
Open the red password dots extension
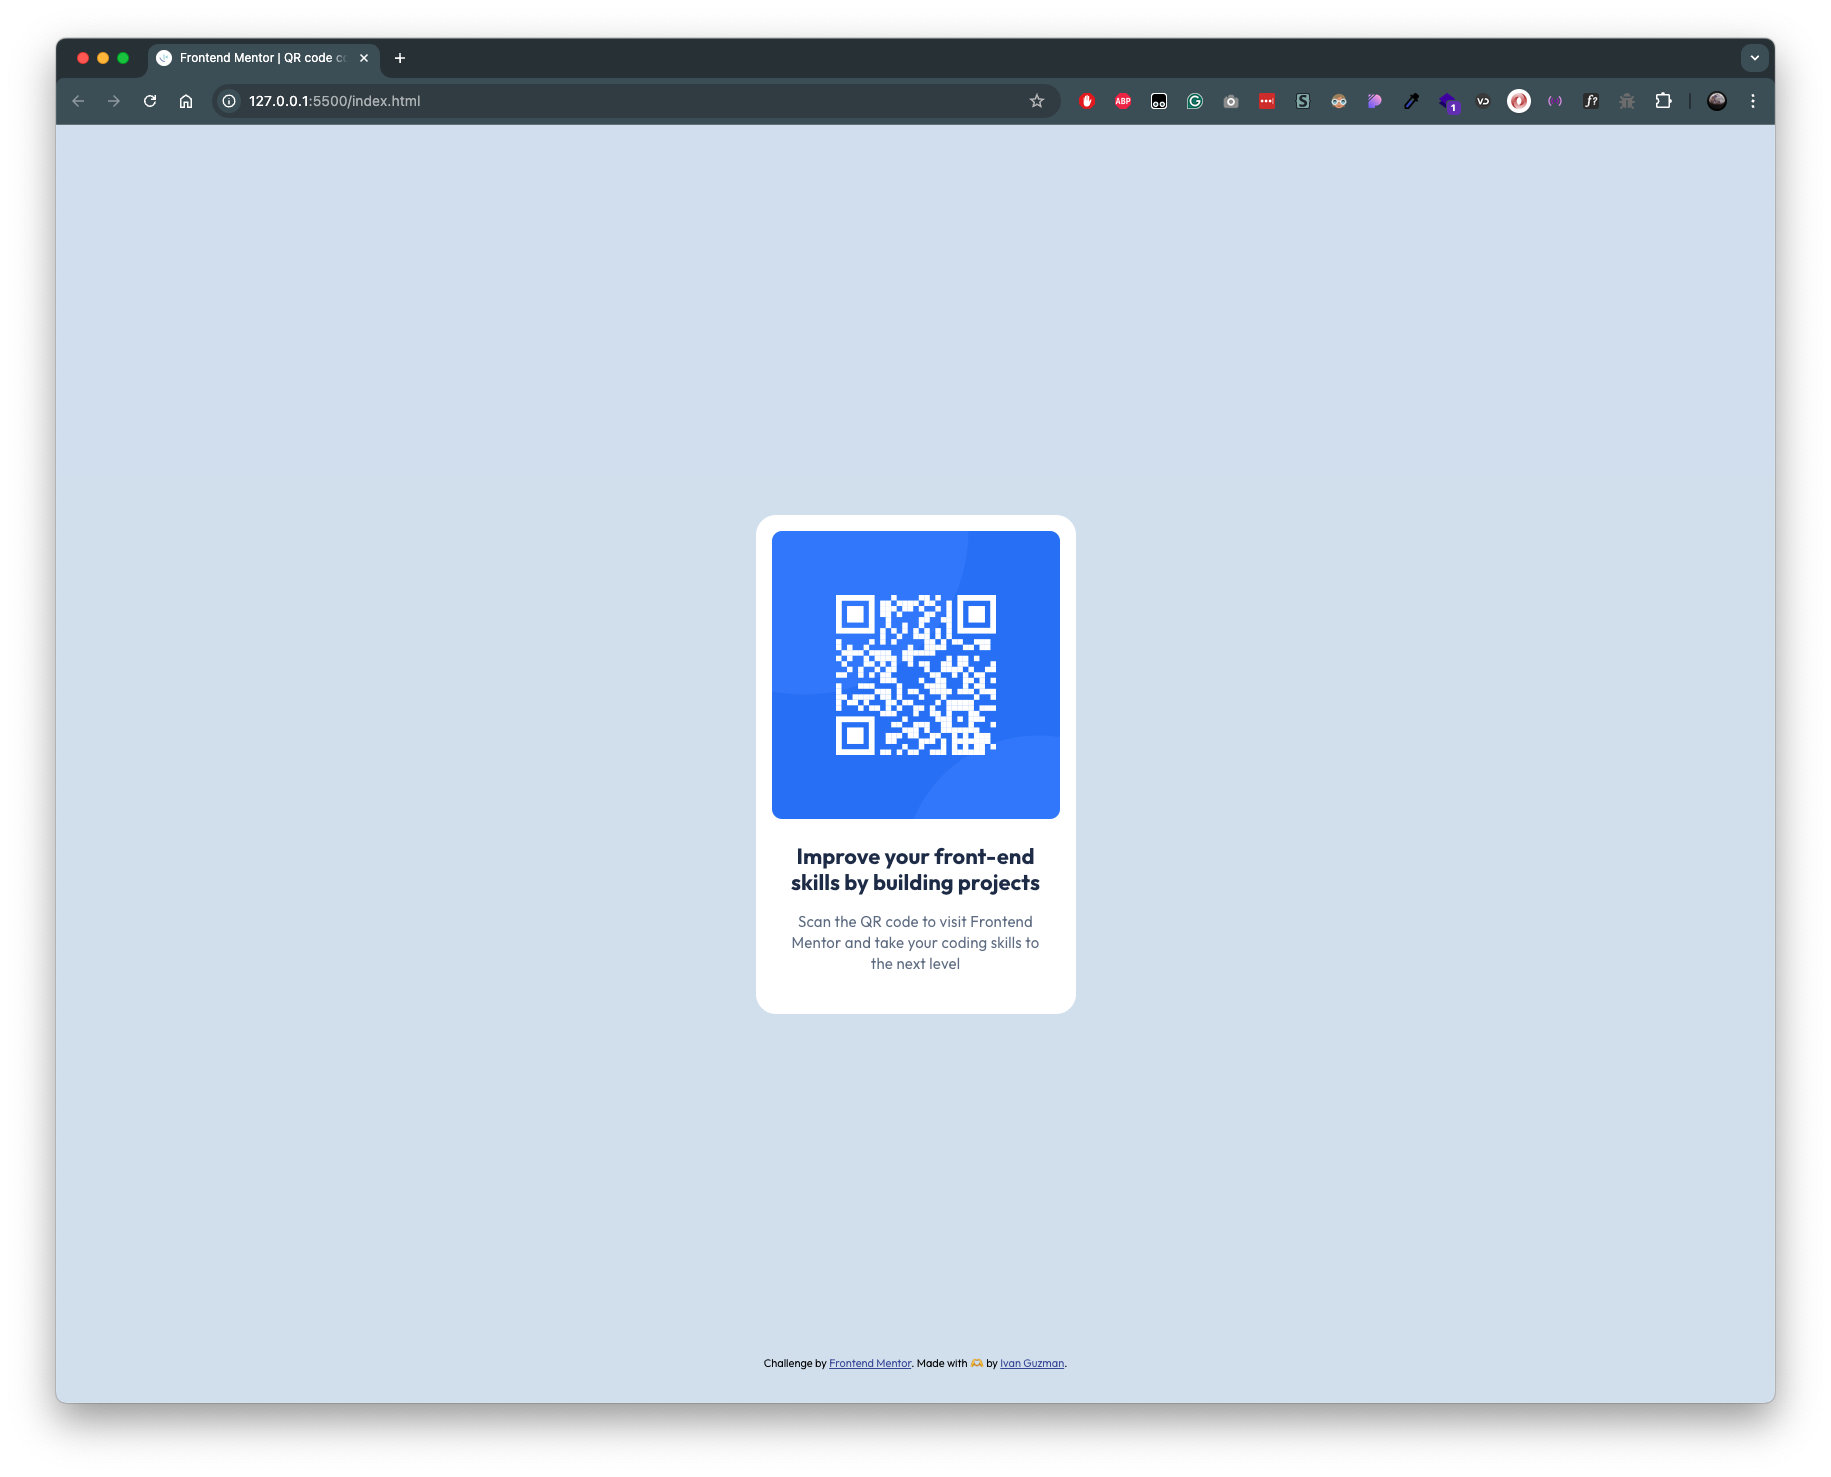pyautogui.click(x=1267, y=101)
